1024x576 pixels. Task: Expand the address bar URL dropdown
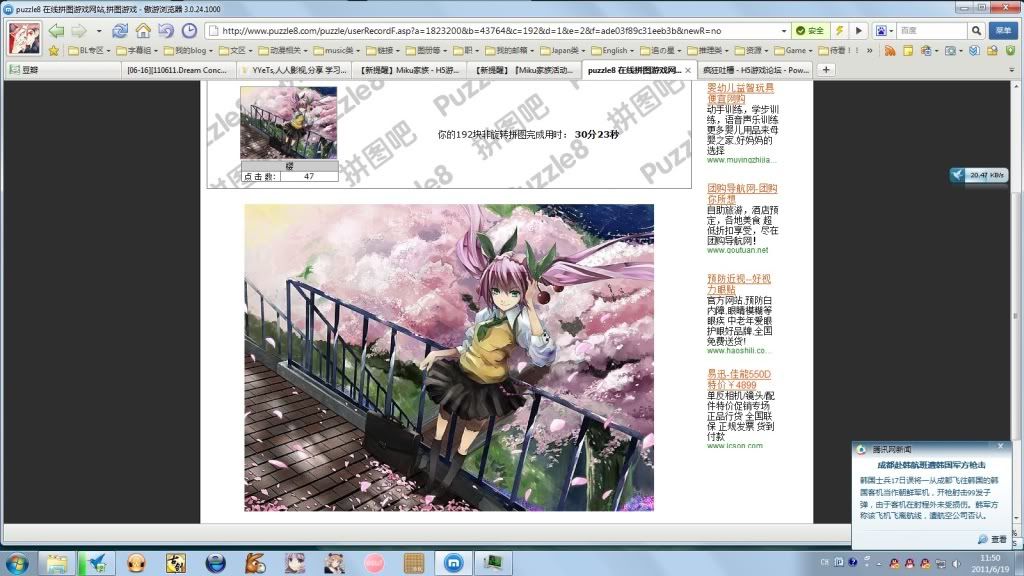[784, 31]
